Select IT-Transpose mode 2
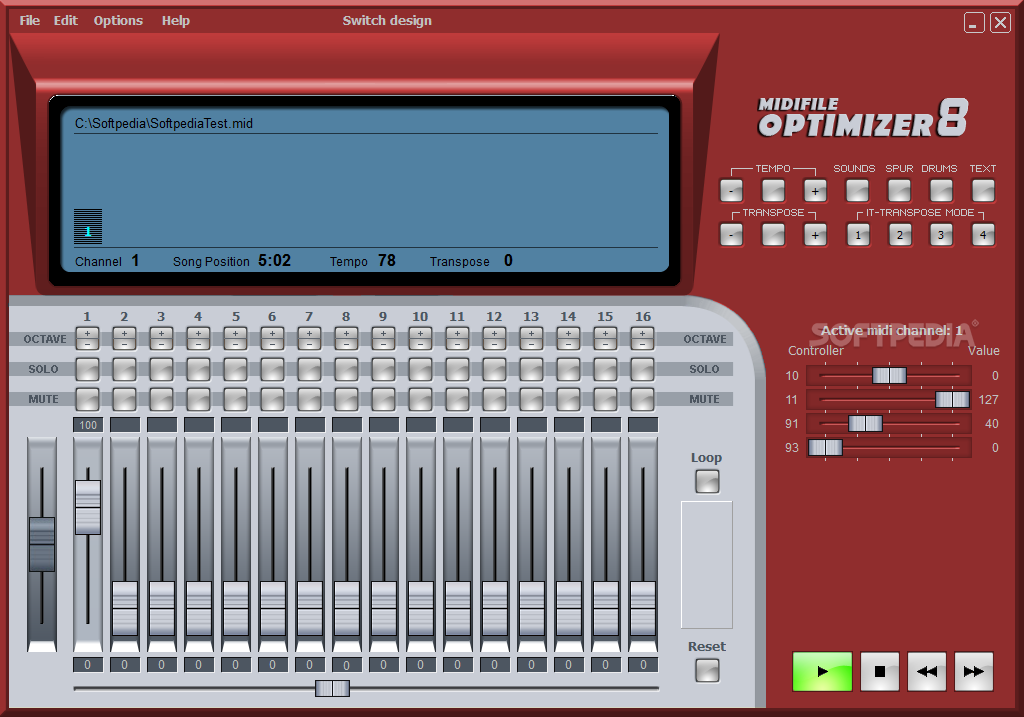1024x717 pixels. 900,235
